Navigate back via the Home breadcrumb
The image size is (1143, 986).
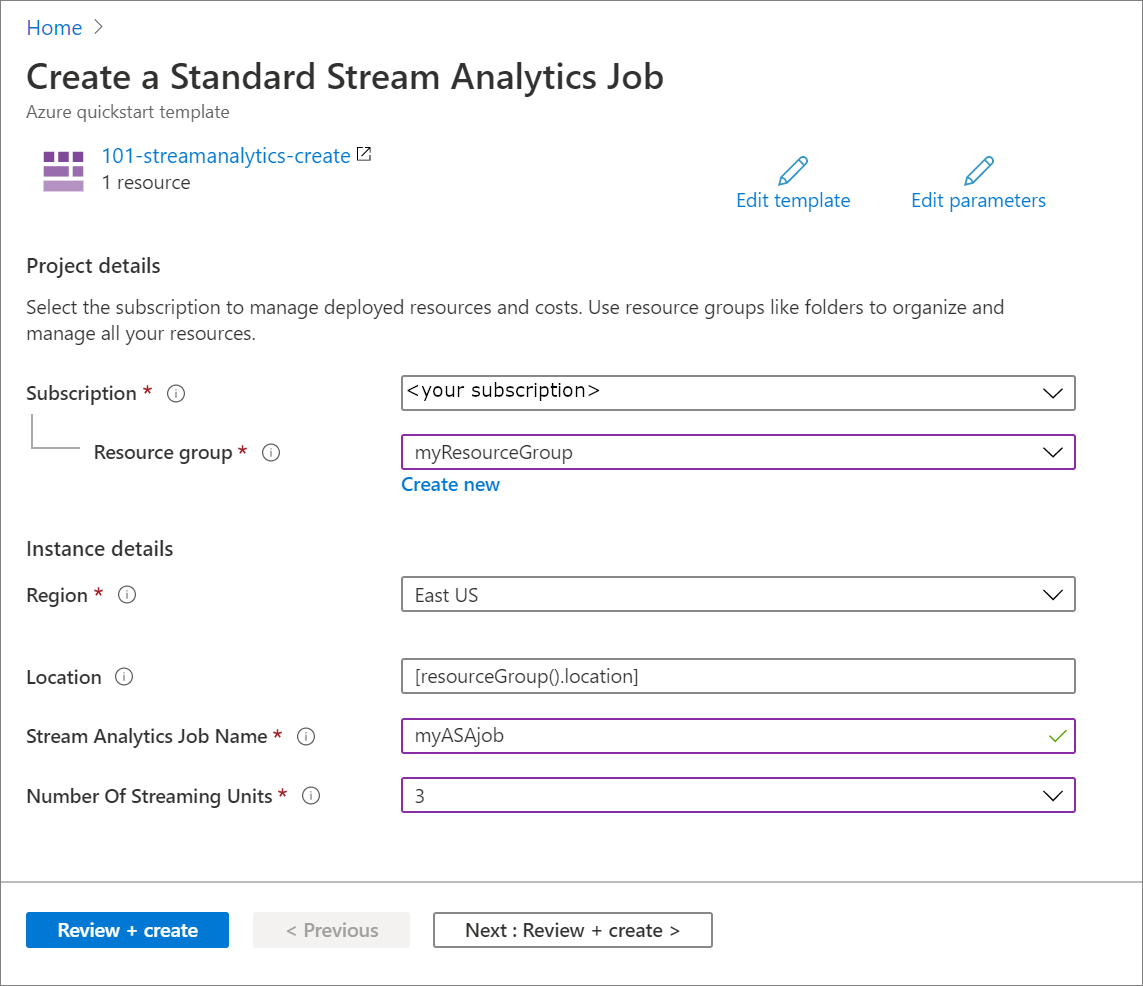coord(54,28)
